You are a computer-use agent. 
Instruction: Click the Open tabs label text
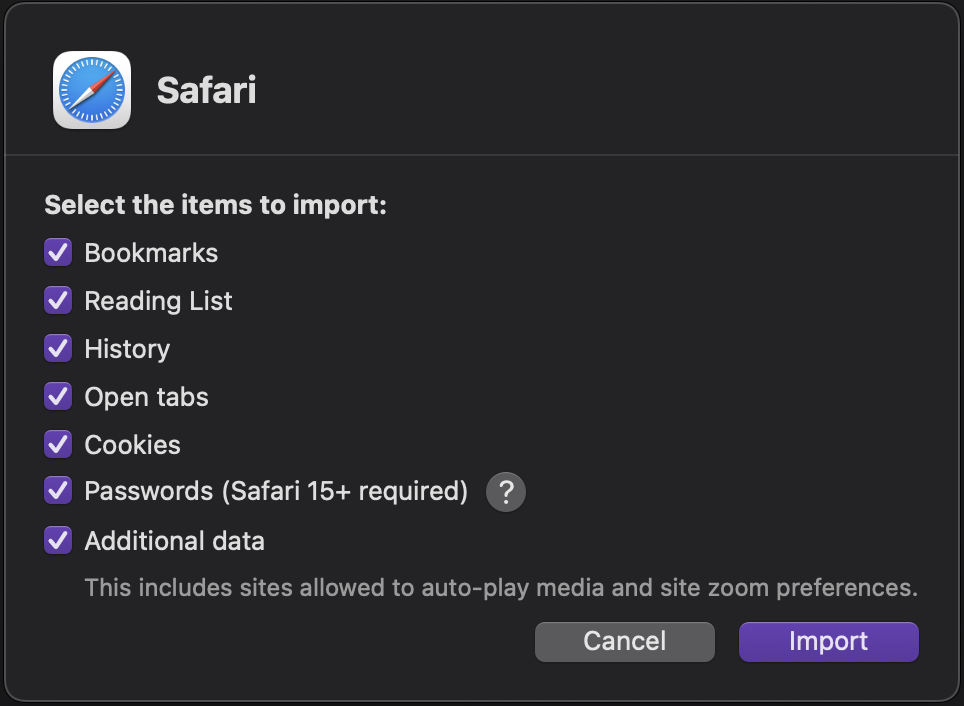147,396
